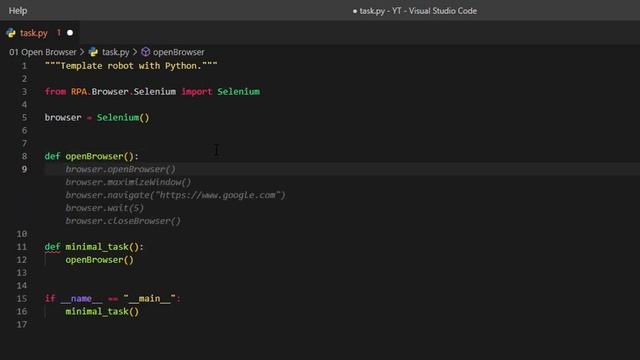Click line number 15 in the gutter
The height and width of the screenshot is (360, 640).
pos(22,298)
